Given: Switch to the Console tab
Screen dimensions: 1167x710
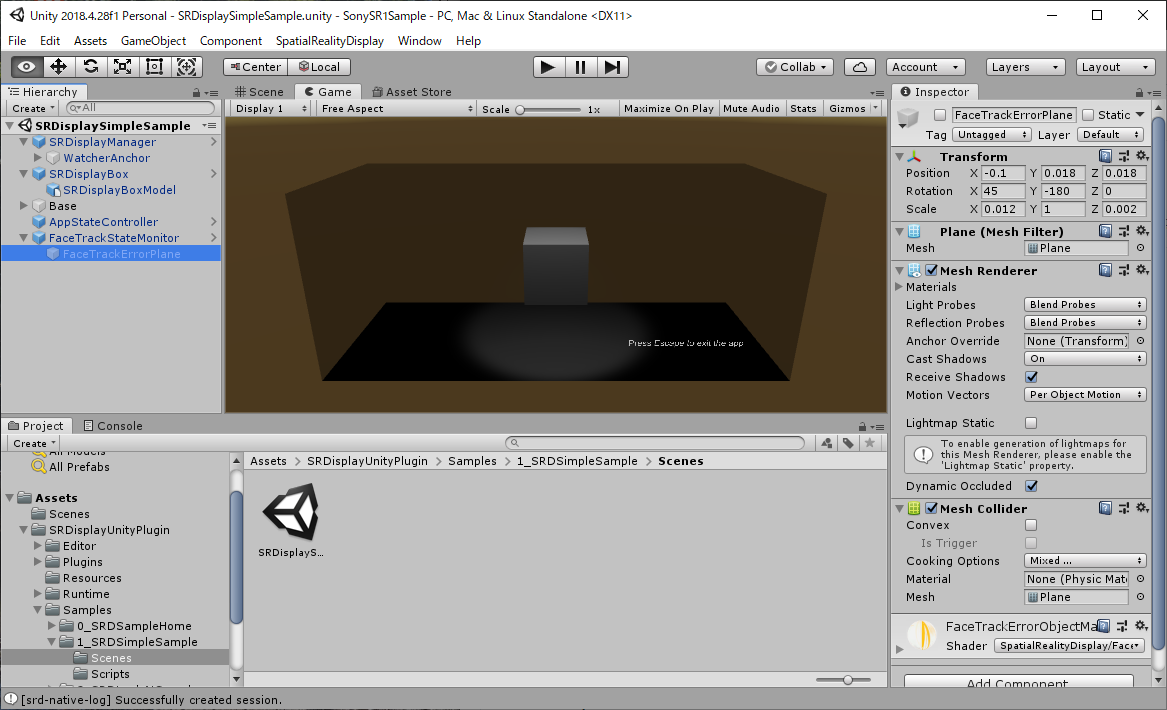Looking at the screenshot, I should click(x=113, y=426).
